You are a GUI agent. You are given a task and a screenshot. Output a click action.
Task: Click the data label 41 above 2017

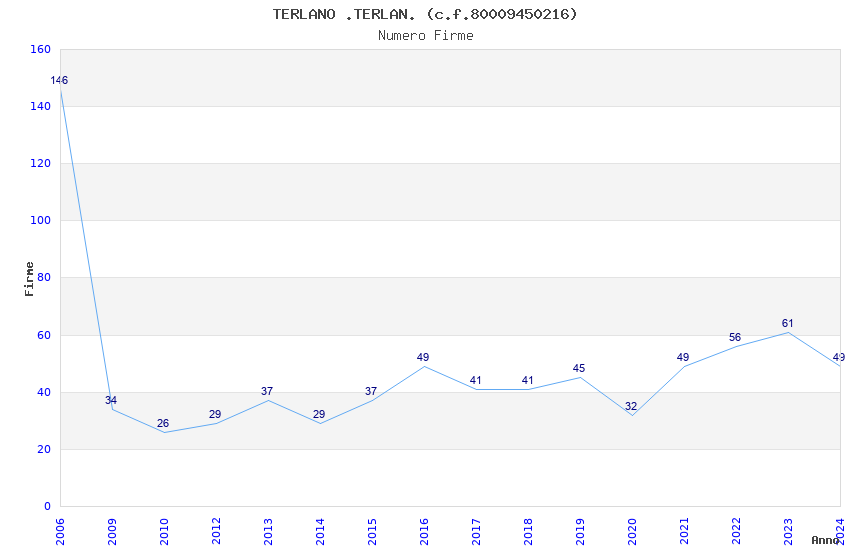pyautogui.click(x=475, y=380)
